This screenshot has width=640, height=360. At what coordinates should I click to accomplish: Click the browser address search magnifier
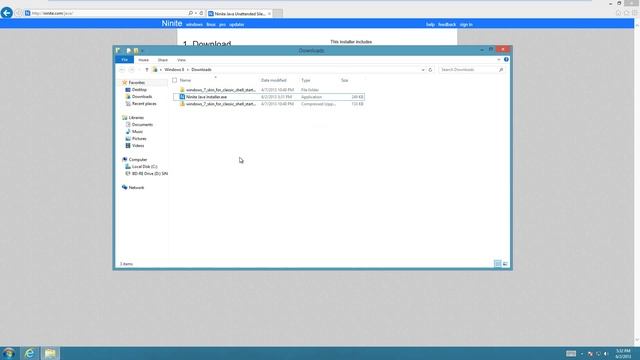point(191,13)
